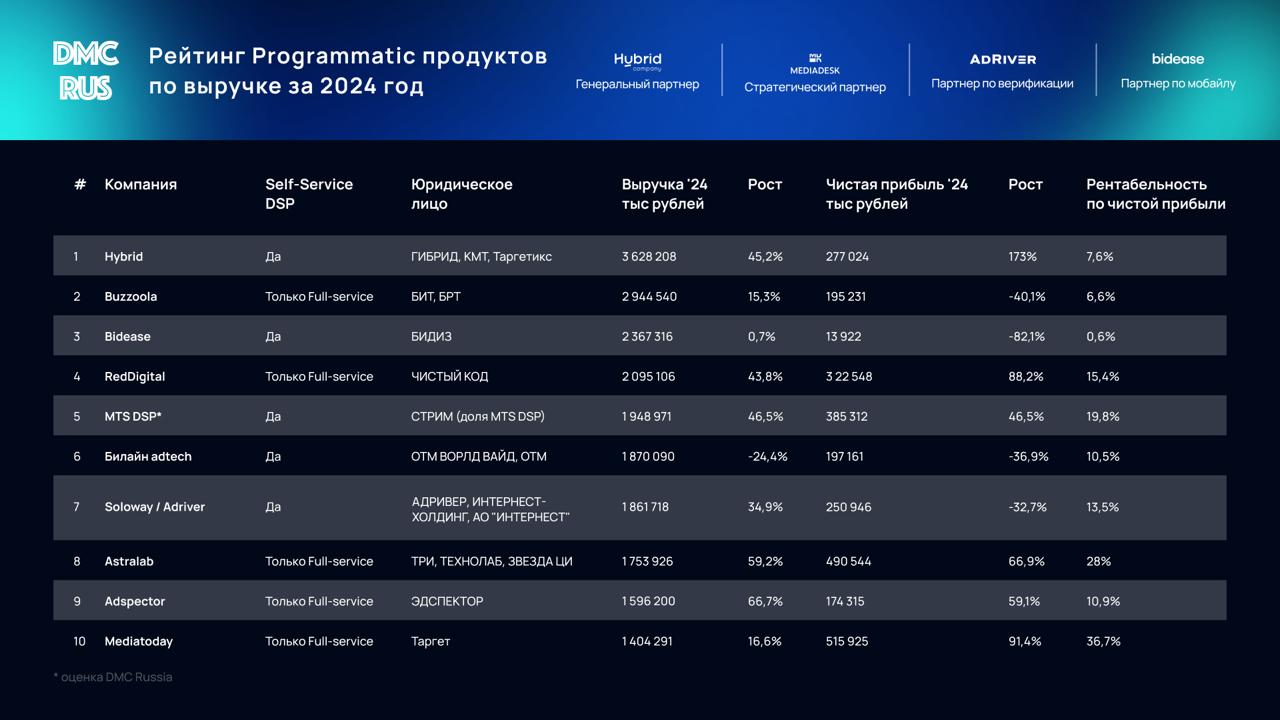Viewport: 1280px width, 720px height.
Task: Open the Рост column sorting options
Action: 764,184
